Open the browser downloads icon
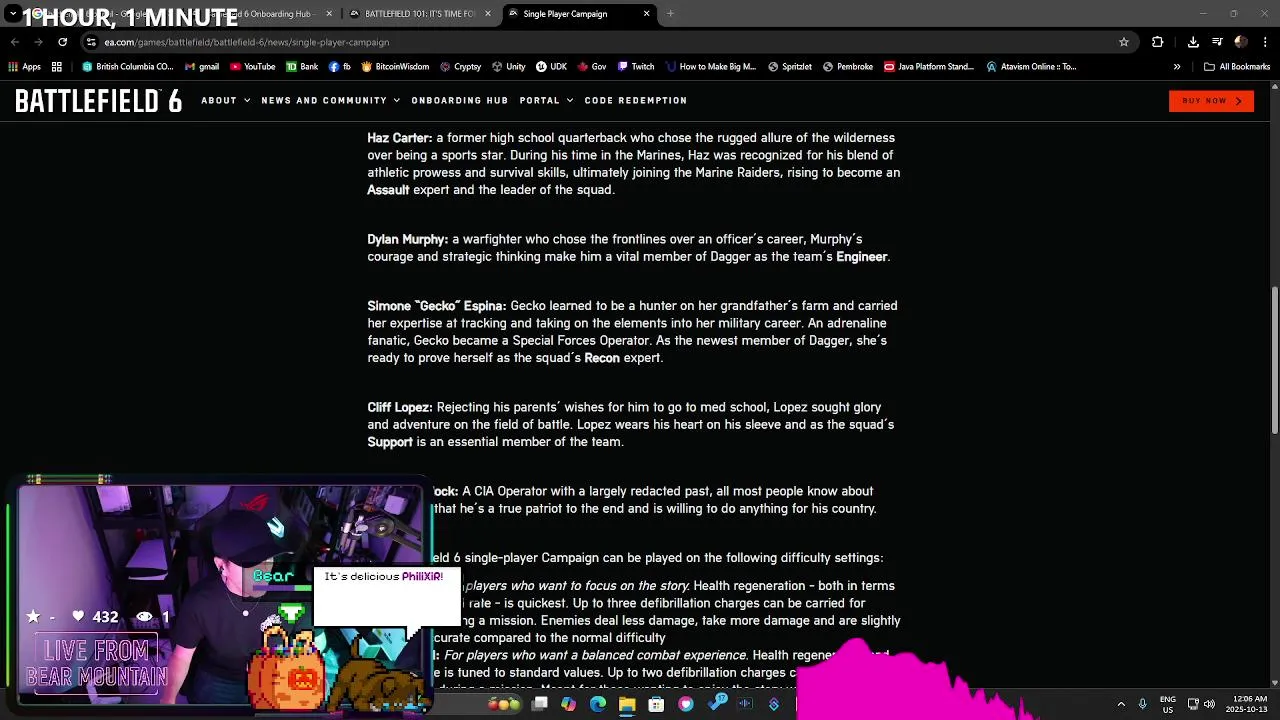 pyautogui.click(x=1193, y=42)
